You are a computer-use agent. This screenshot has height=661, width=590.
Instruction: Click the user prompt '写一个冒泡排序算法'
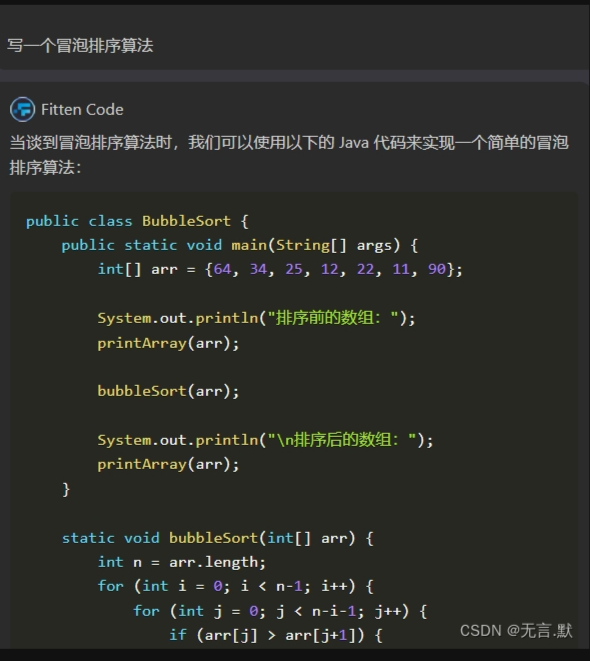pyautogui.click(x=80, y=46)
